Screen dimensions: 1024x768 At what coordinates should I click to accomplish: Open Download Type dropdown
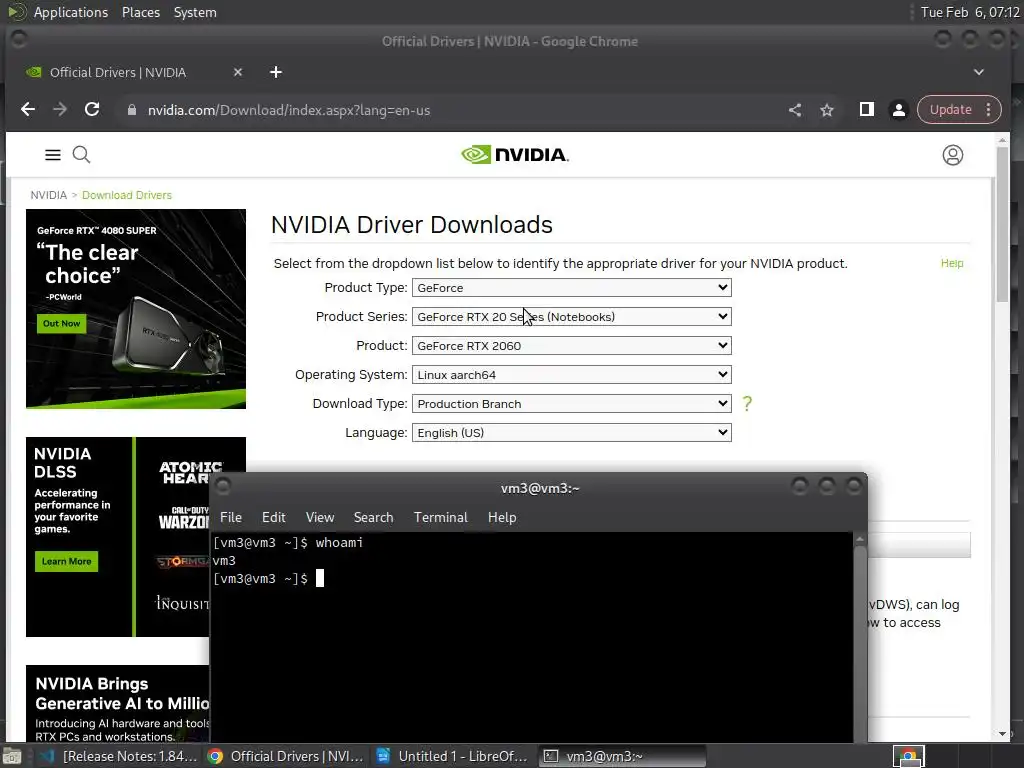coord(571,404)
